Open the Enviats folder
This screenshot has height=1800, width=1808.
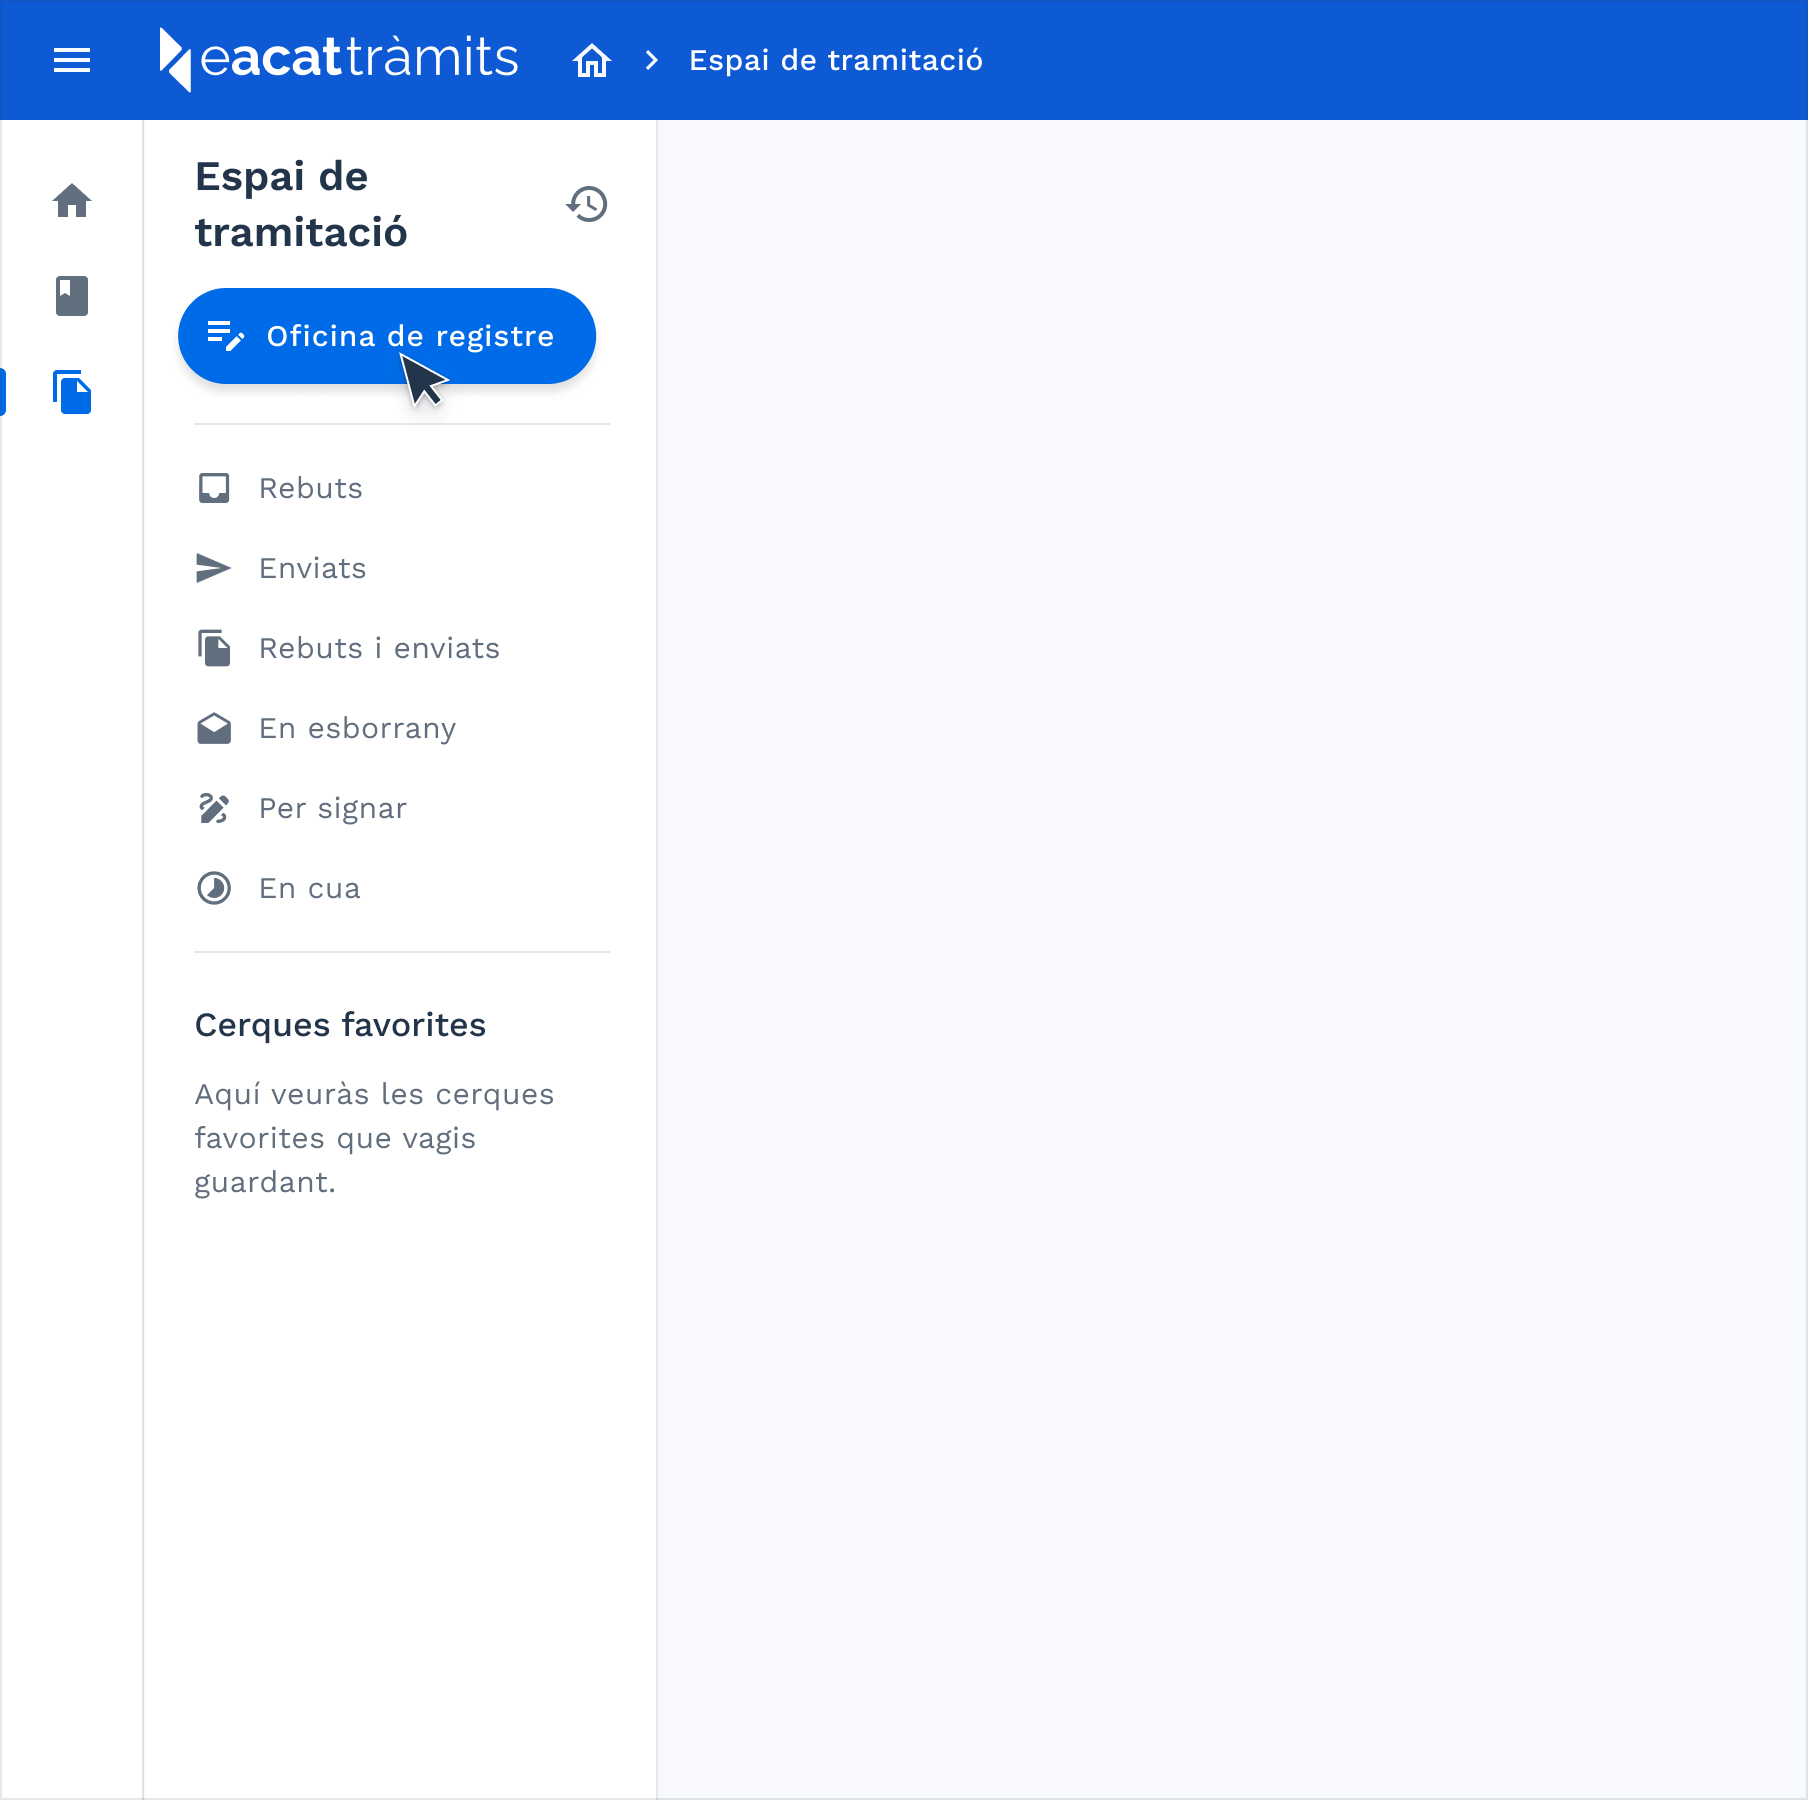click(312, 568)
